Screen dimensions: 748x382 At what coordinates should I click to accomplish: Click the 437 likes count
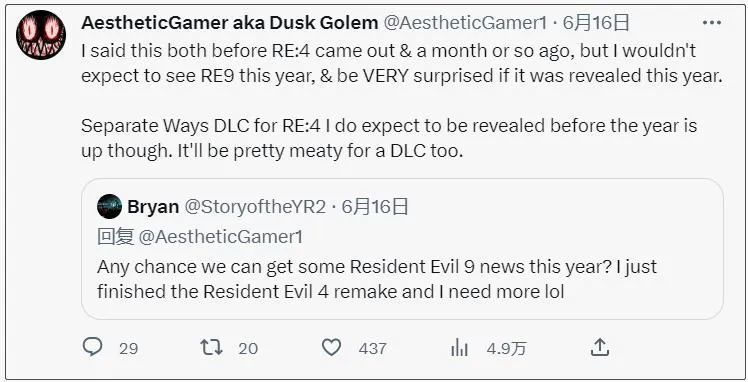372,349
